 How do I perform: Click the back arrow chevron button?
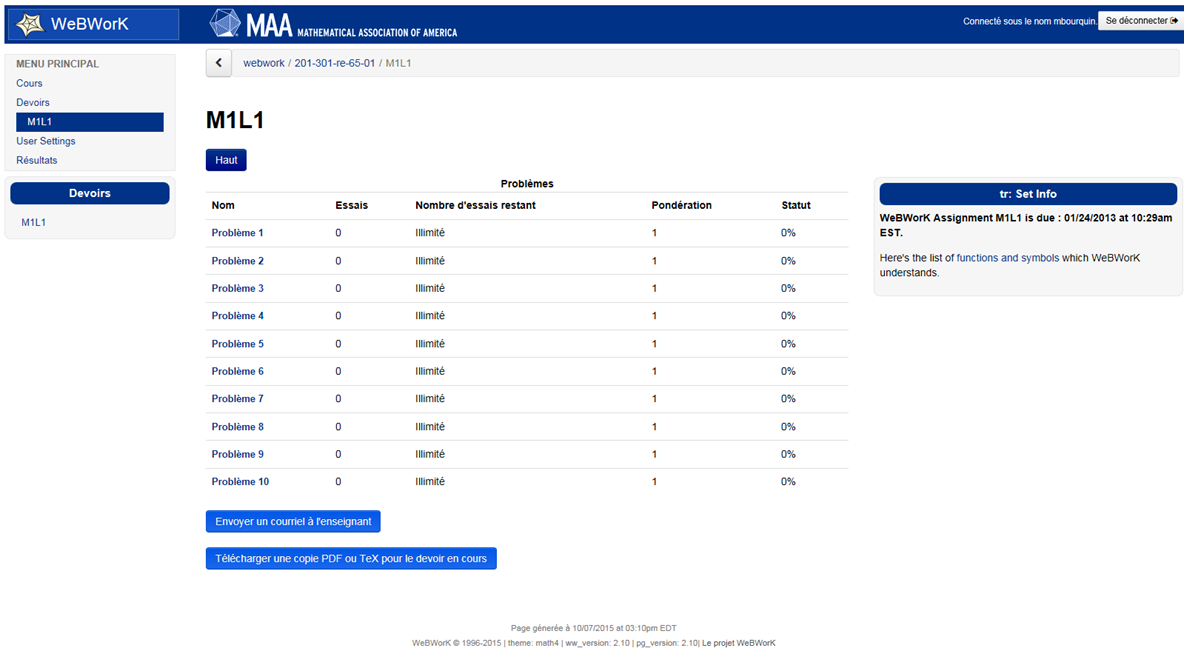pyautogui.click(x=219, y=63)
